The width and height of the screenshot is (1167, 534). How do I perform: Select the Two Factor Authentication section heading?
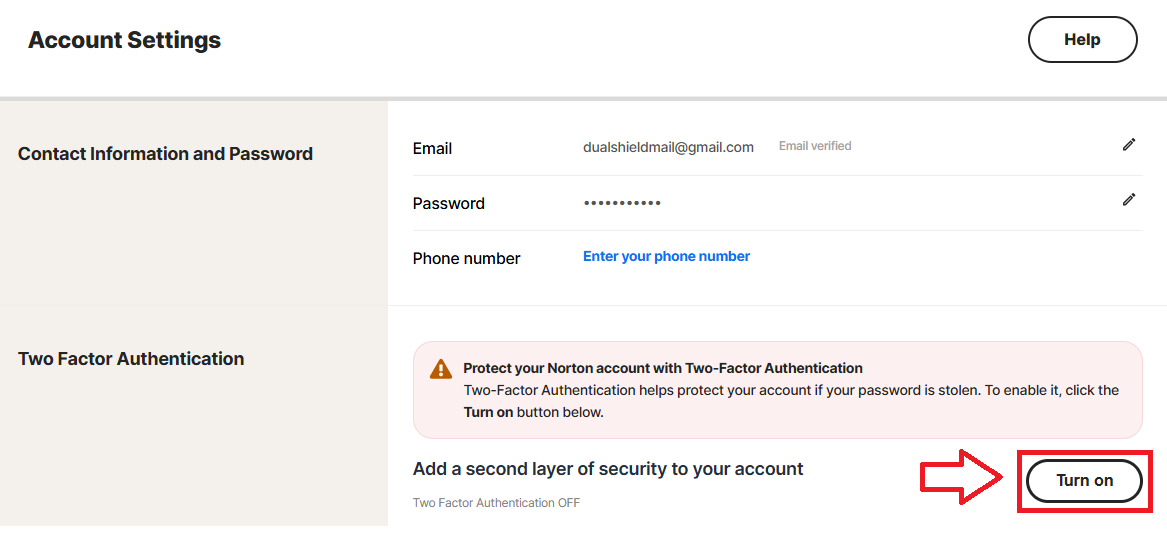tap(131, 359)
